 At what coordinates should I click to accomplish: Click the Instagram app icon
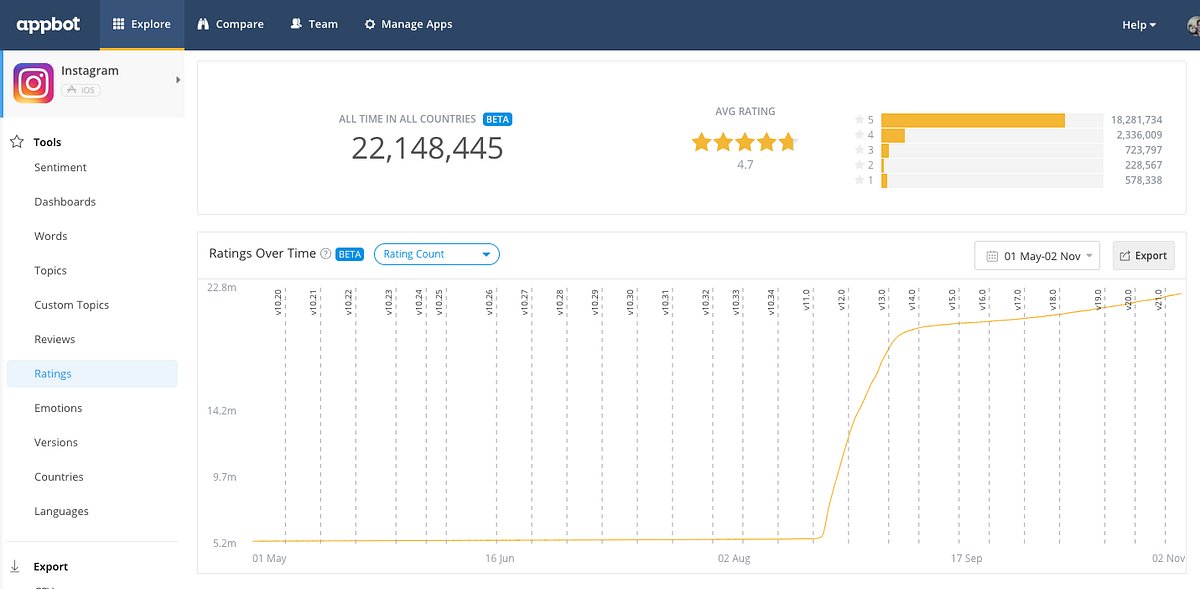click(33, 83)
